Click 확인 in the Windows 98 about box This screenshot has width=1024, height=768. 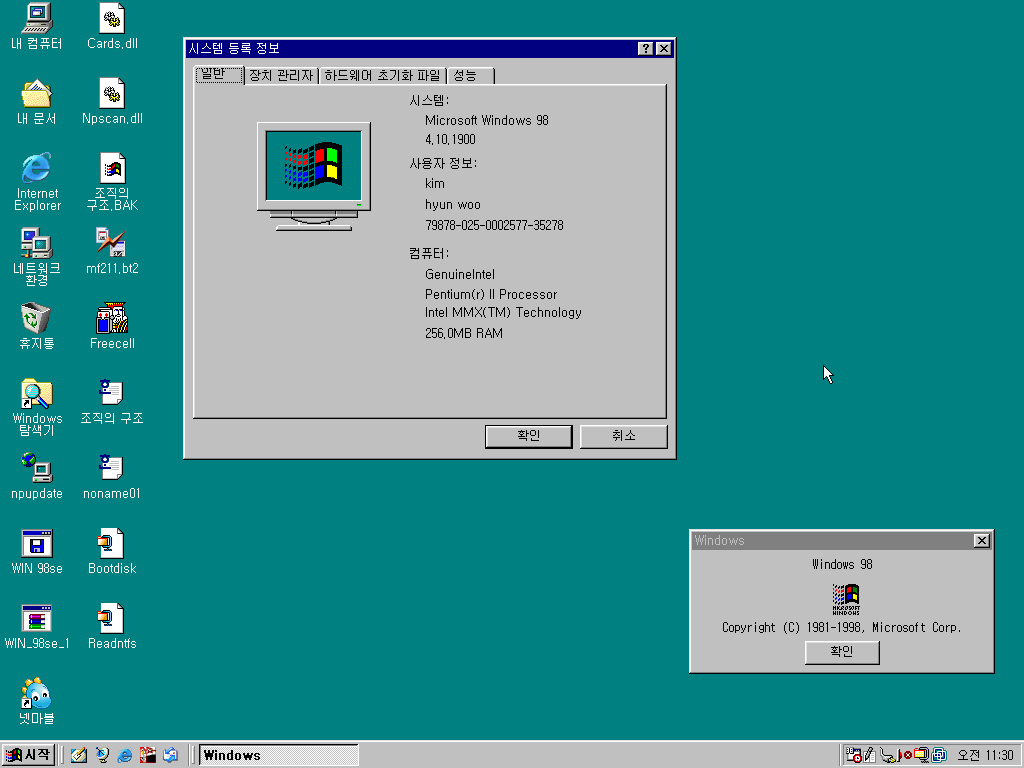point(842,652)
